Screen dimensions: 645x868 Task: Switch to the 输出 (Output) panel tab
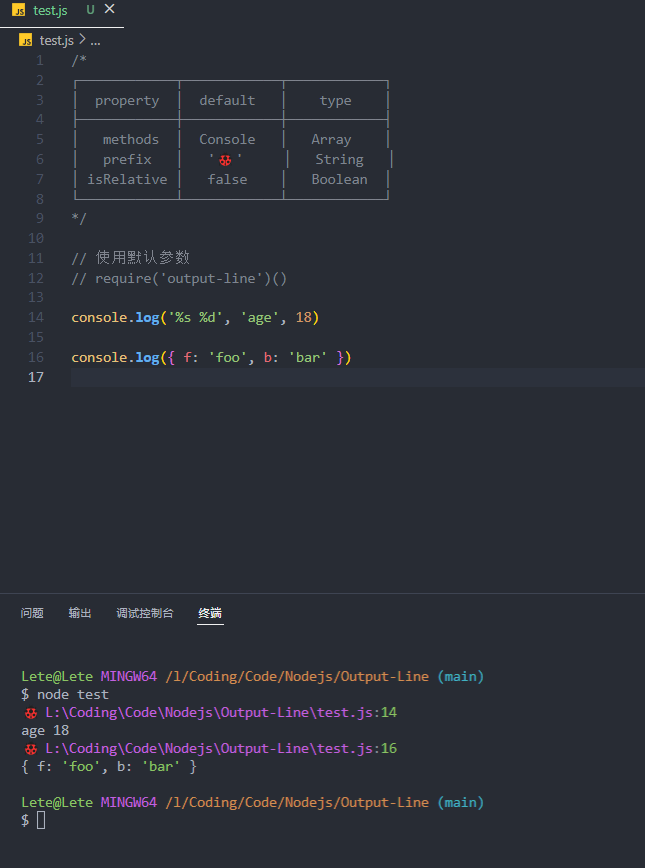[x=79, y=613]
